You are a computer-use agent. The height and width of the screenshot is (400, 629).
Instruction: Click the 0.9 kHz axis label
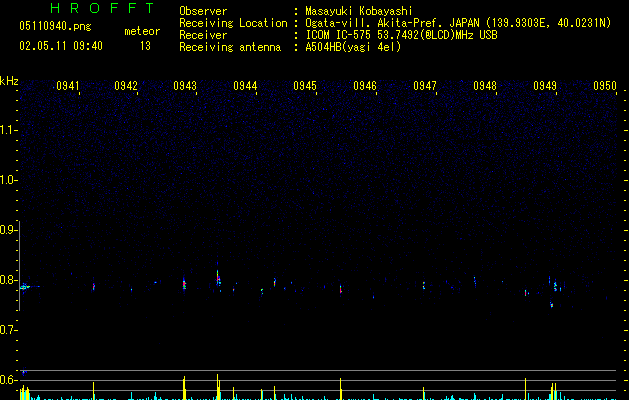tap(8, 230)
